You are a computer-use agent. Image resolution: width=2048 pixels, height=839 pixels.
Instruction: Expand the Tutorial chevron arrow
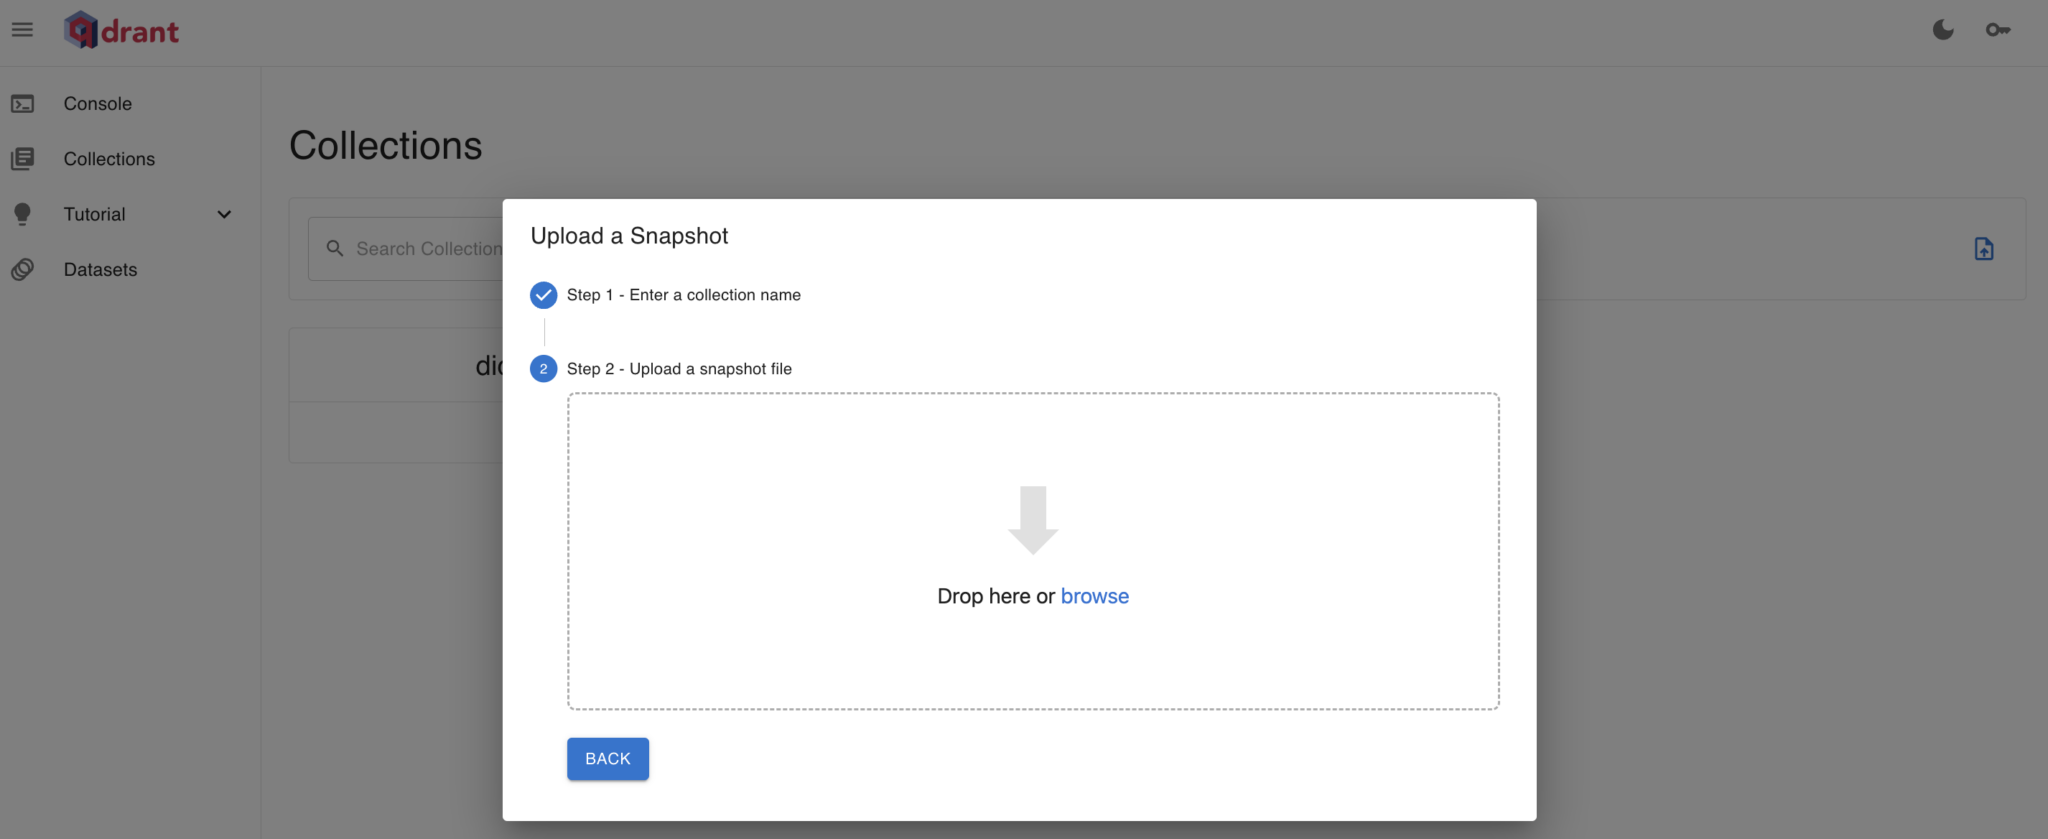[x=224, y=214]
